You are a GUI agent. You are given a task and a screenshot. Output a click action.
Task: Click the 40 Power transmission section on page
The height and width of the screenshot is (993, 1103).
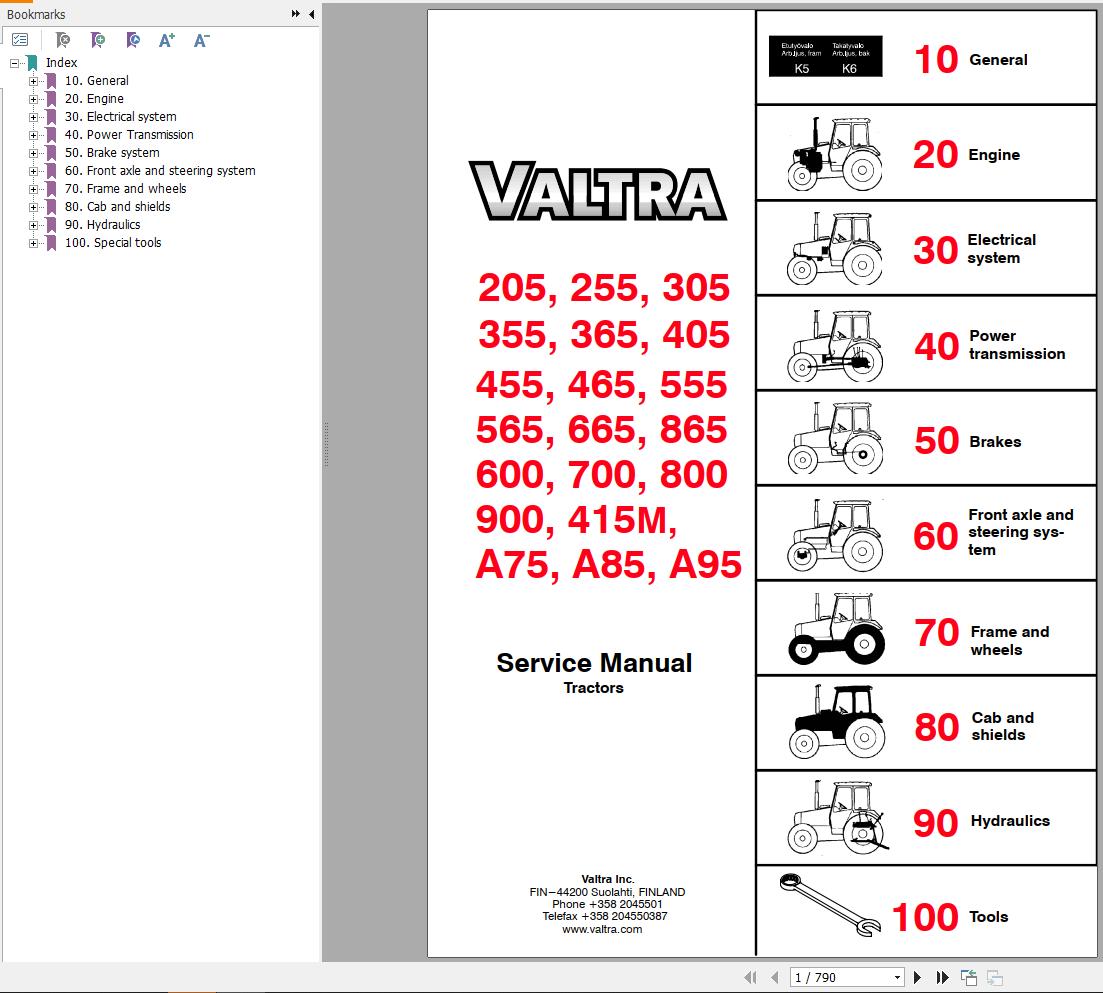pyautogui.click(x=926, y=343)
